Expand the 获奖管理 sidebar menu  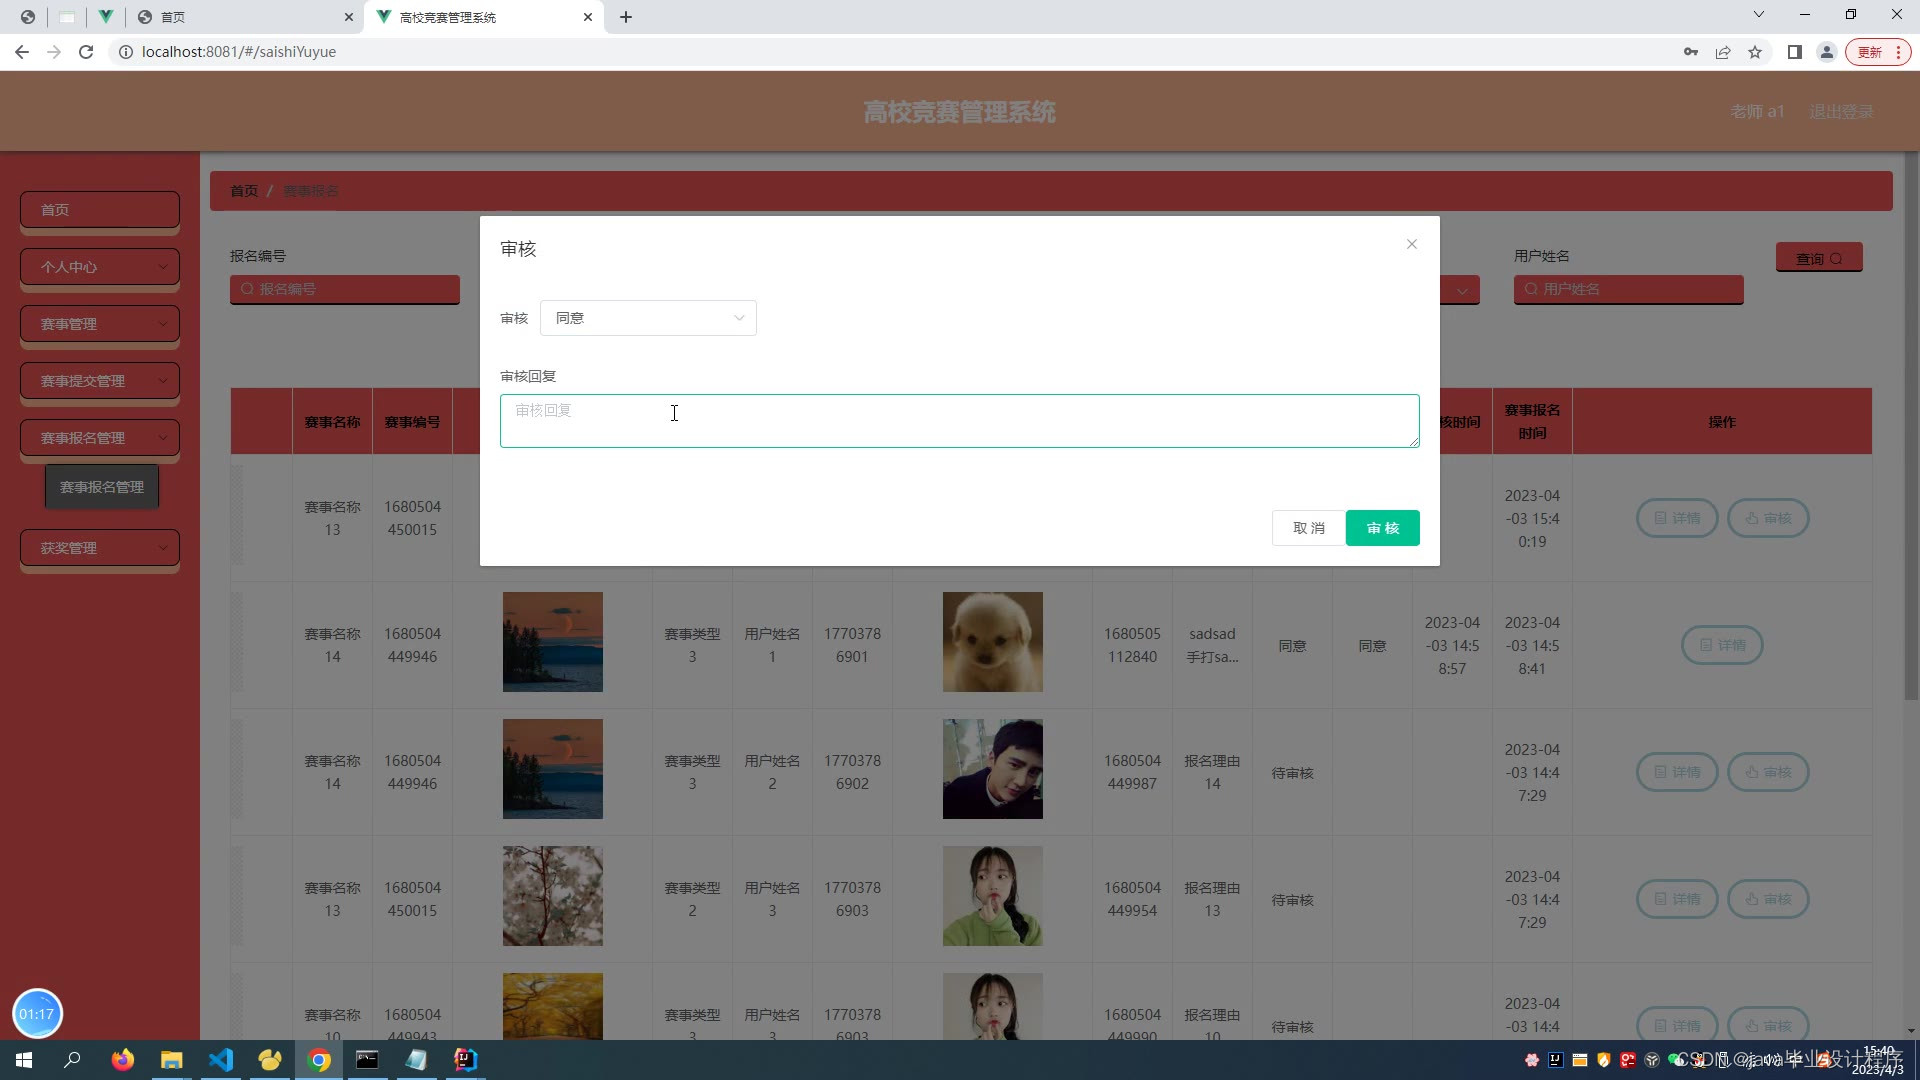click(100, 548)
